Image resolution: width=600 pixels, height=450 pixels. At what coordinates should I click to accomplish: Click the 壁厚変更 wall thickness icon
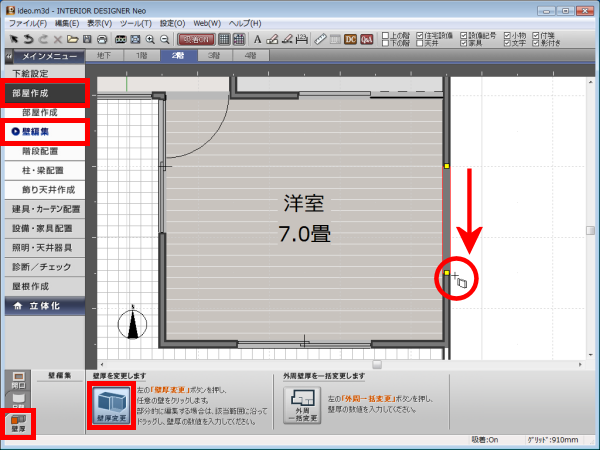[x=110, y=407]
